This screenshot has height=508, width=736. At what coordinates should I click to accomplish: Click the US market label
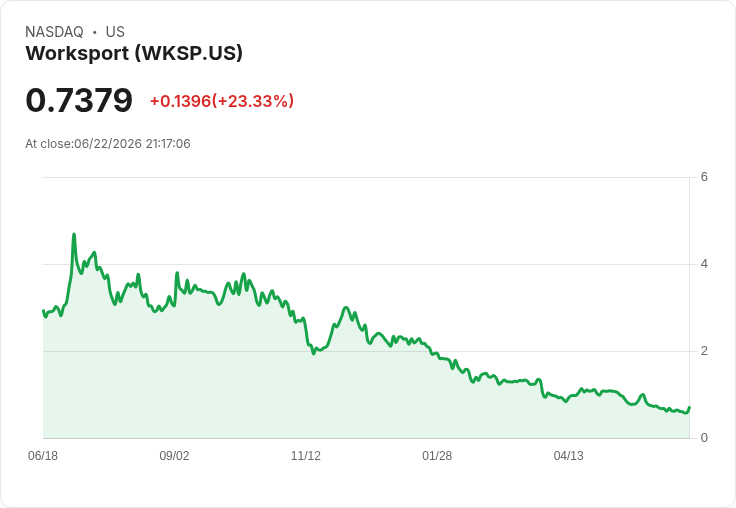pyautogui.click(x=115, y=32)
